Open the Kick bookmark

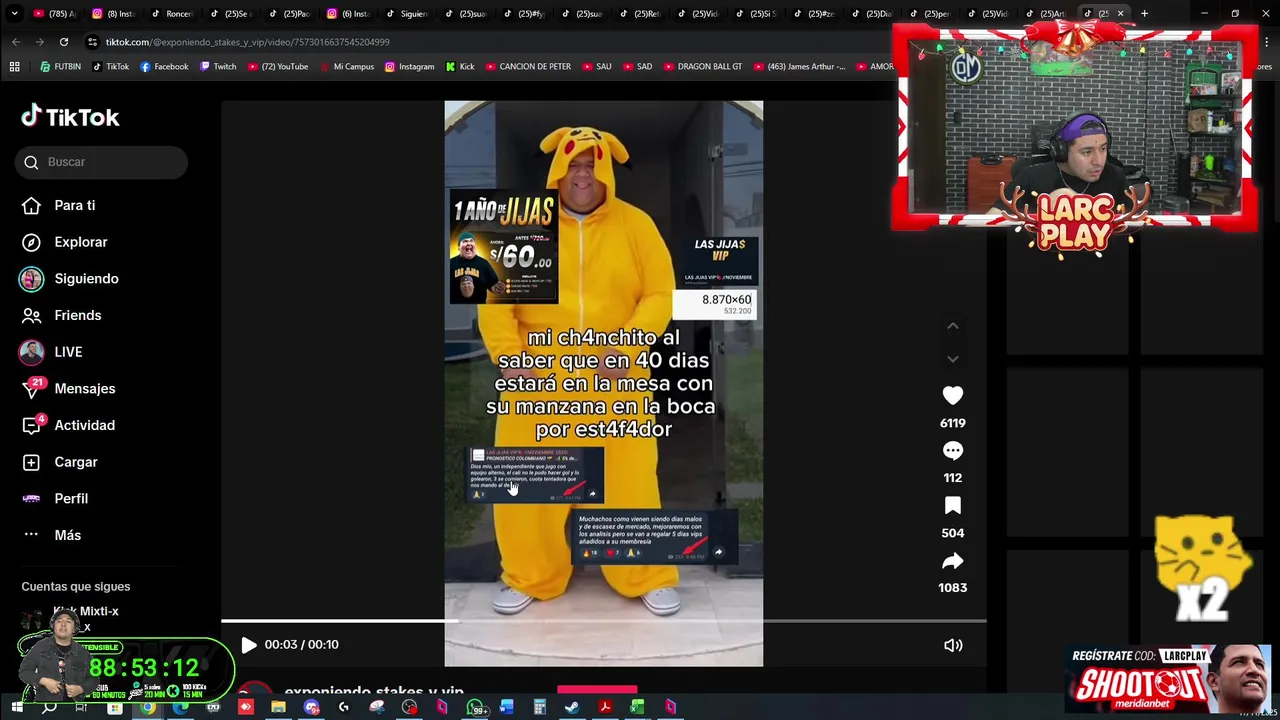(x=460, y=67)
